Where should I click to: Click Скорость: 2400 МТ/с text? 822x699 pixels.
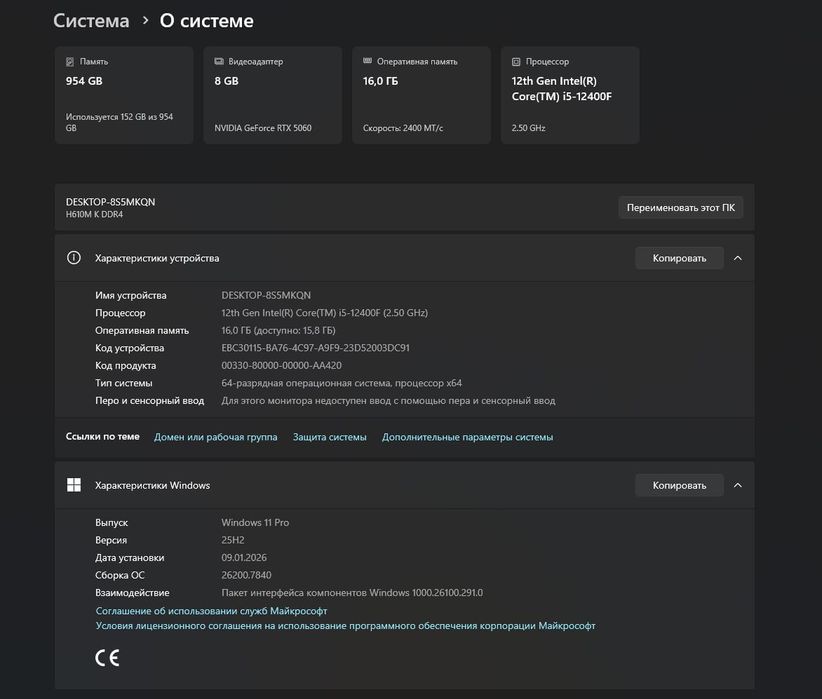tap(403, 128)
